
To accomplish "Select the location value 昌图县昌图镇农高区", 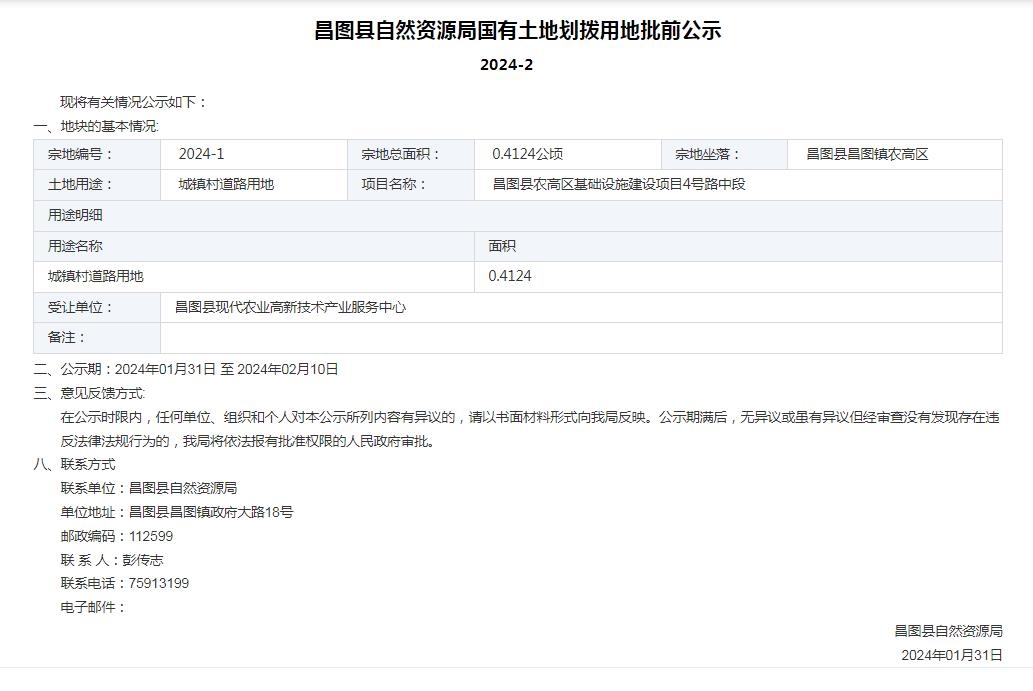I will point(868,154).
